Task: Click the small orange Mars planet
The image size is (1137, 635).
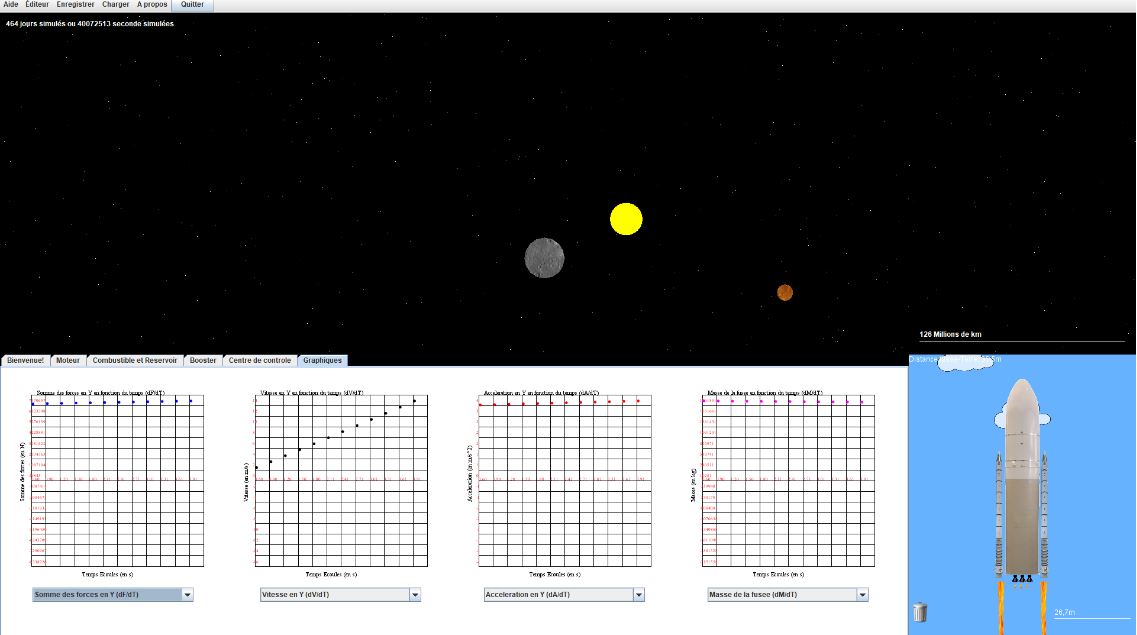Action: click(x=785, y=292)
